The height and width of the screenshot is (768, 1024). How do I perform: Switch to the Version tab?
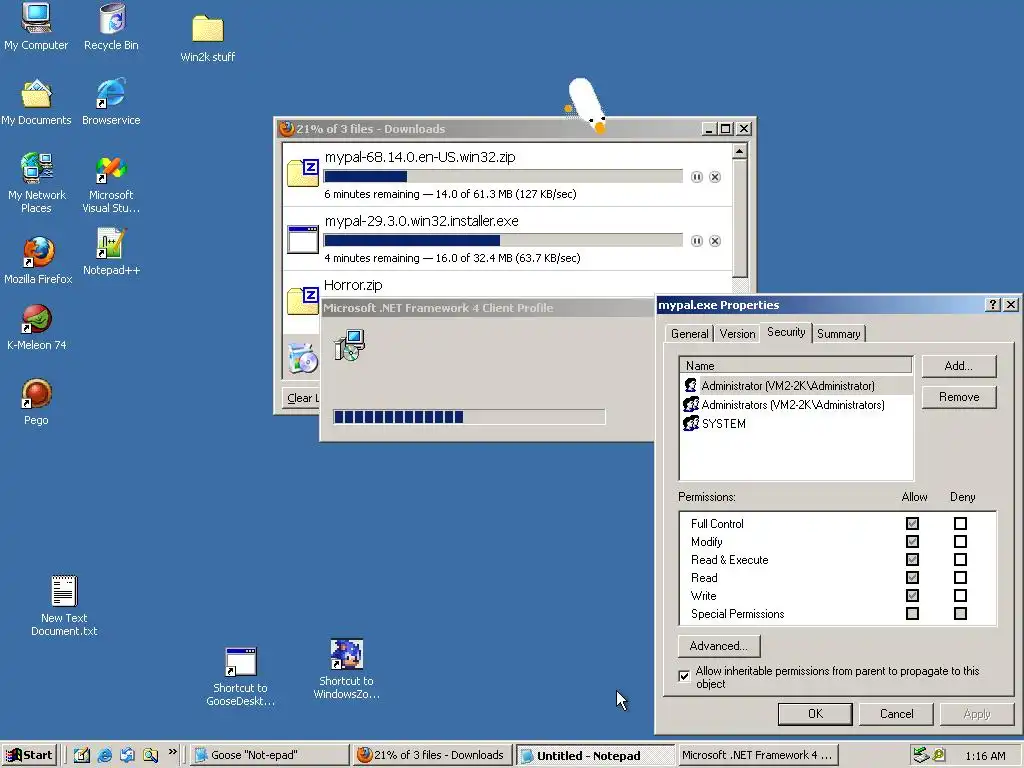(737, 334)
